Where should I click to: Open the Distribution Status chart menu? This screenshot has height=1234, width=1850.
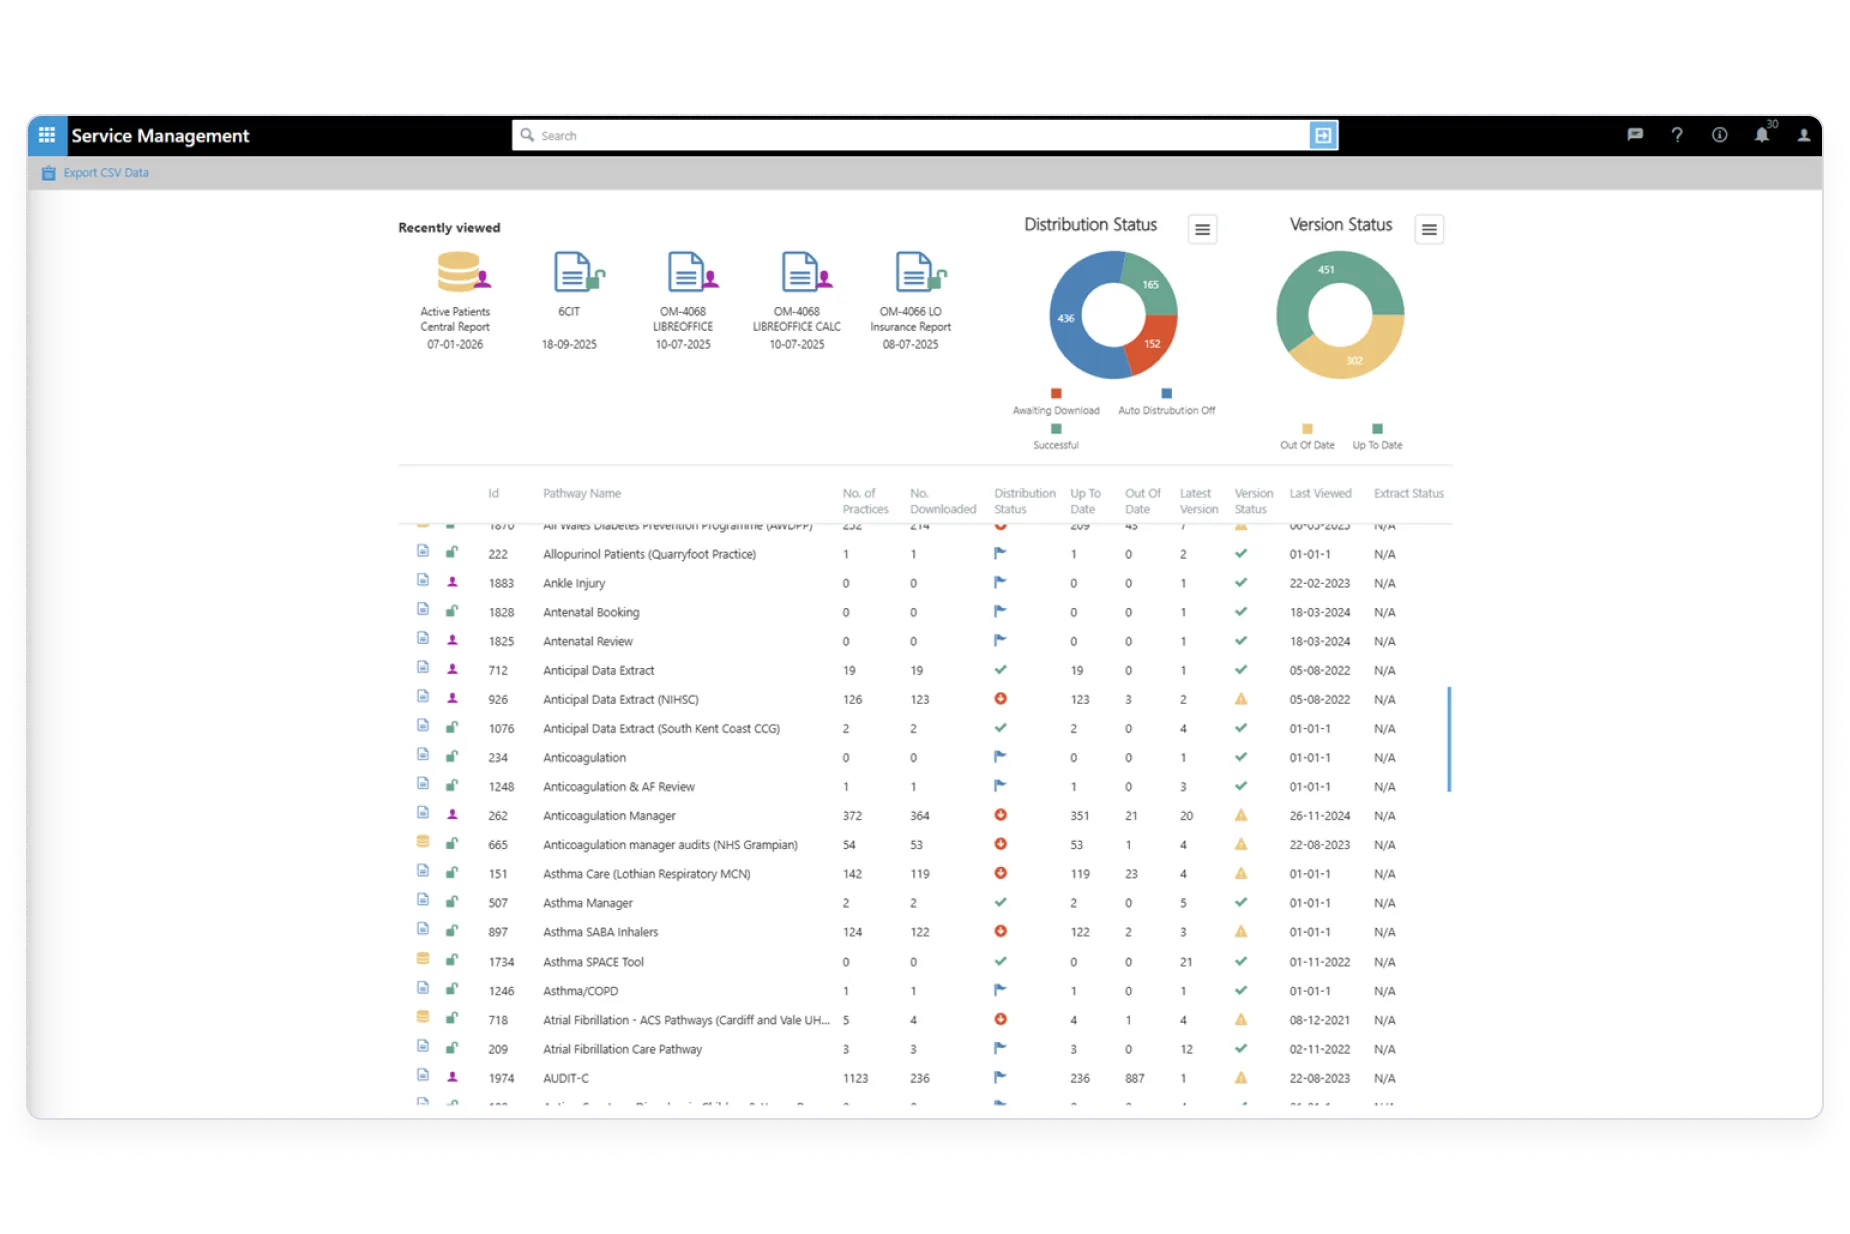click(1202, 229)
